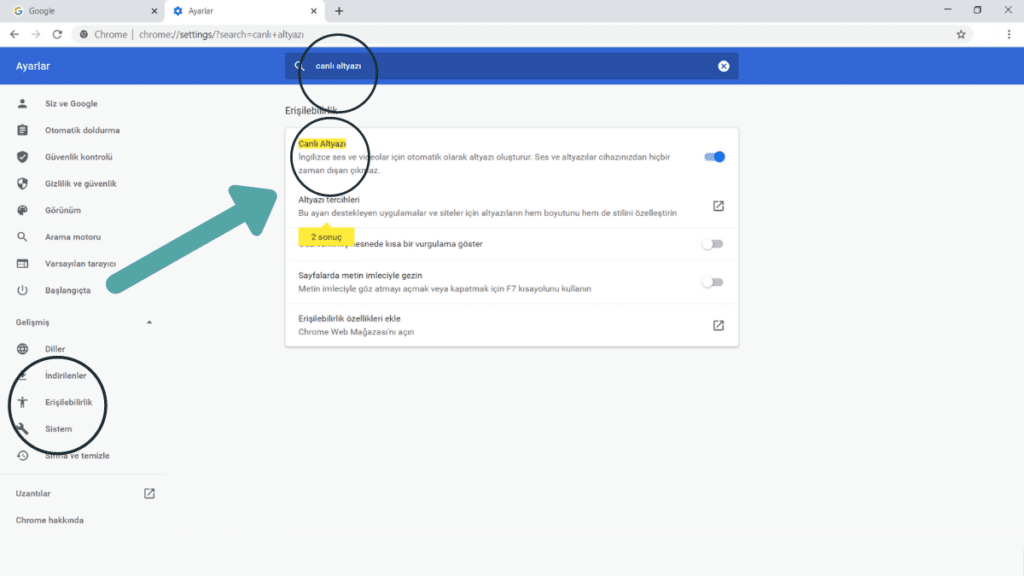Screen dimensions: 1024x576
Task: Click the person icon for Siz ve Google
Action: (22, 103)
